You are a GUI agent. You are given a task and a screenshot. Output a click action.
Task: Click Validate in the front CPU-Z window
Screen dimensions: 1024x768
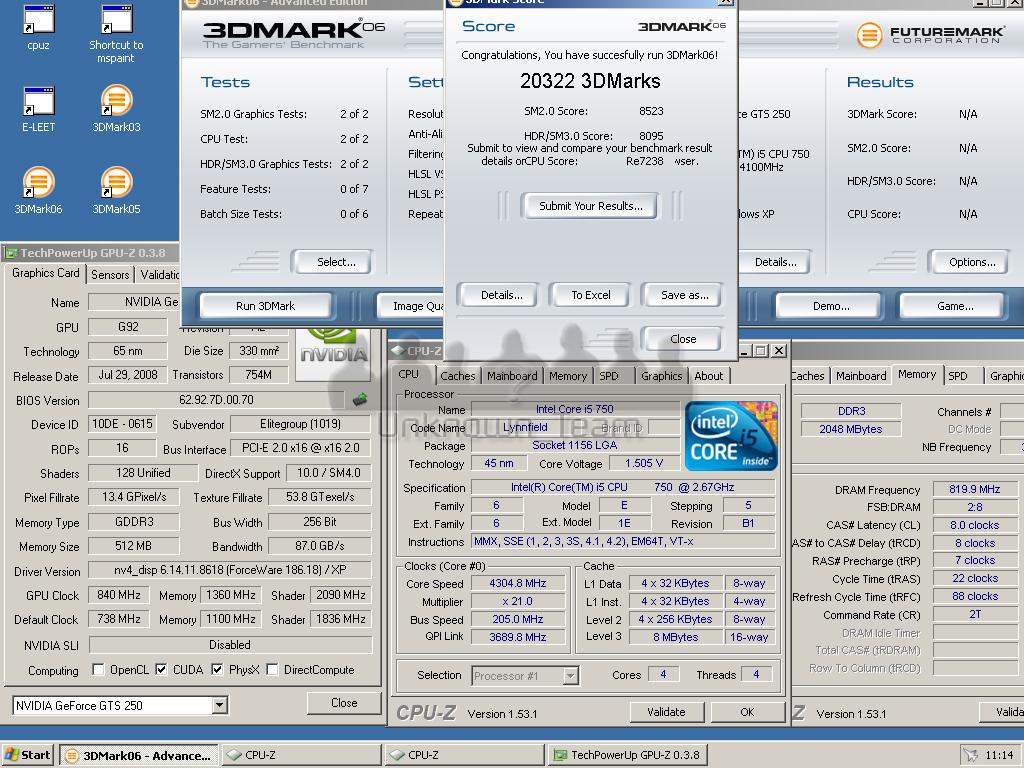(666, 712)
